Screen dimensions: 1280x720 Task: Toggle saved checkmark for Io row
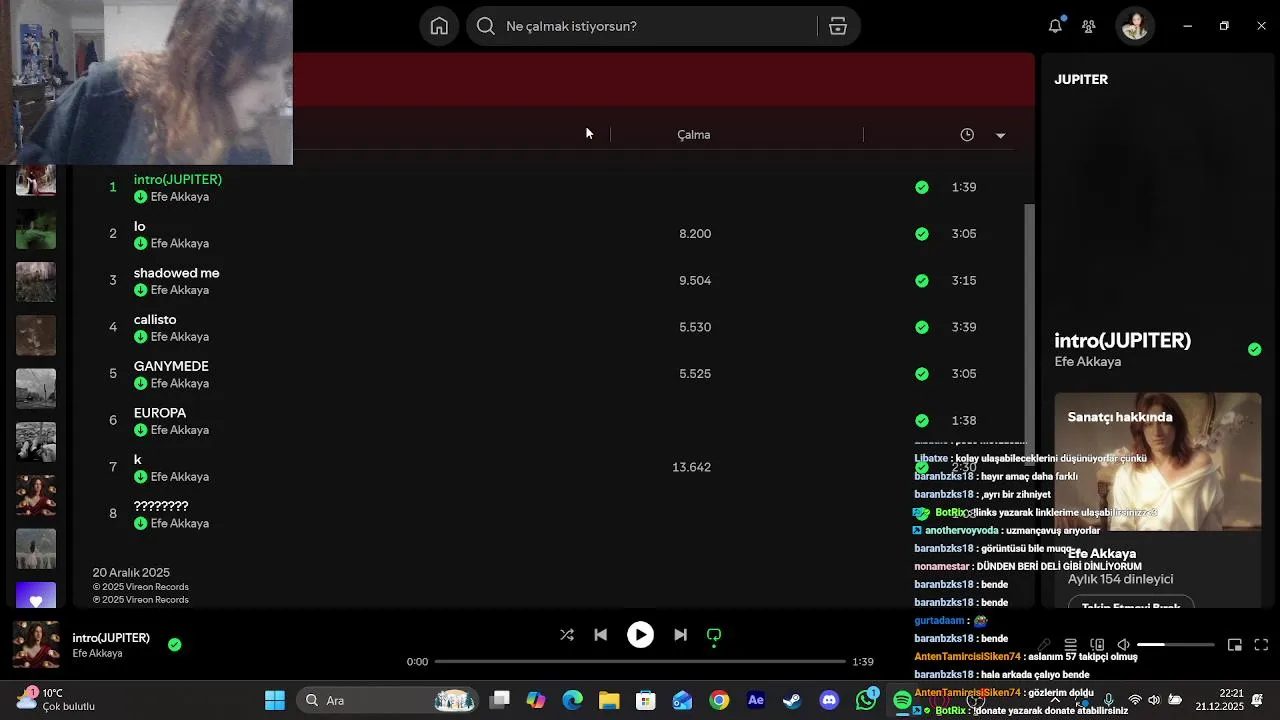coord(921,234)
